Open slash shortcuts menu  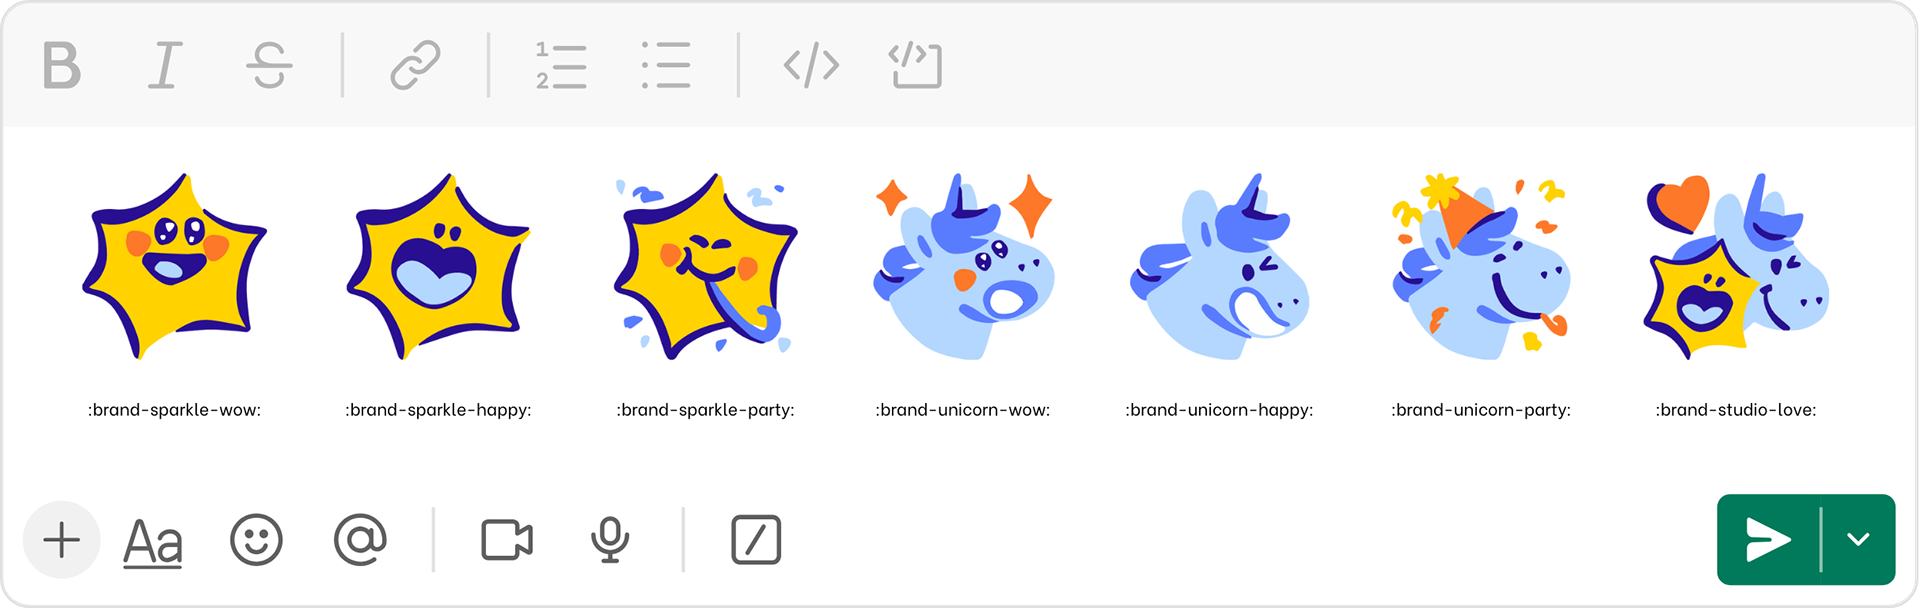click(756, 540)
